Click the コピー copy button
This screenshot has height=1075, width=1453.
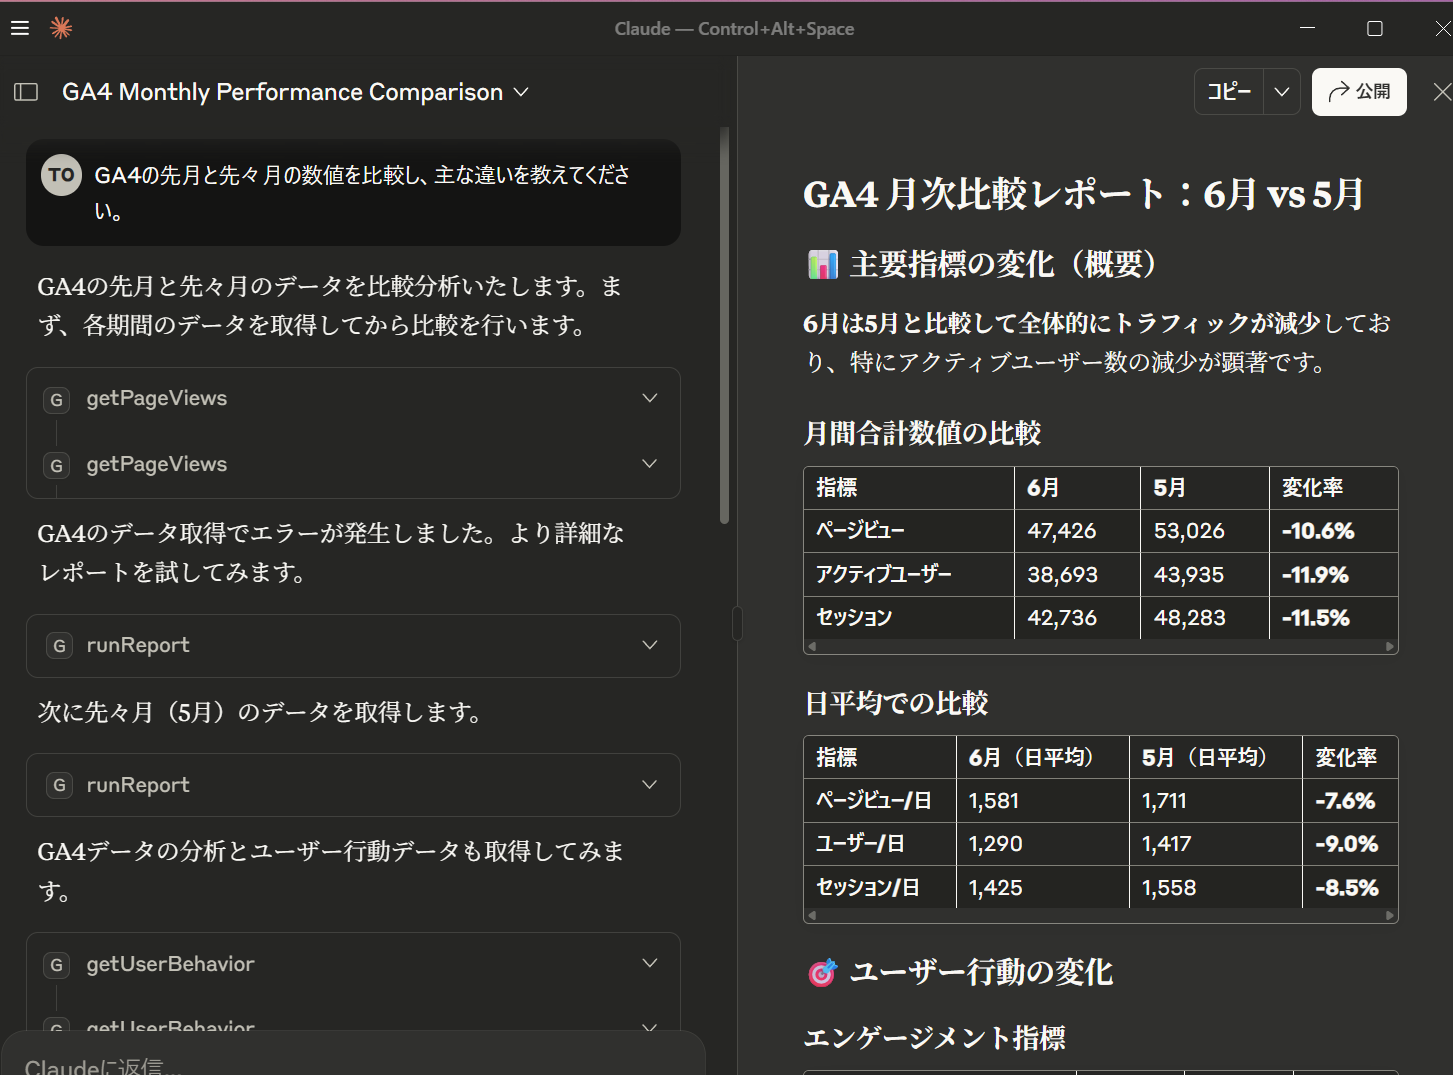coord(1229,92)
